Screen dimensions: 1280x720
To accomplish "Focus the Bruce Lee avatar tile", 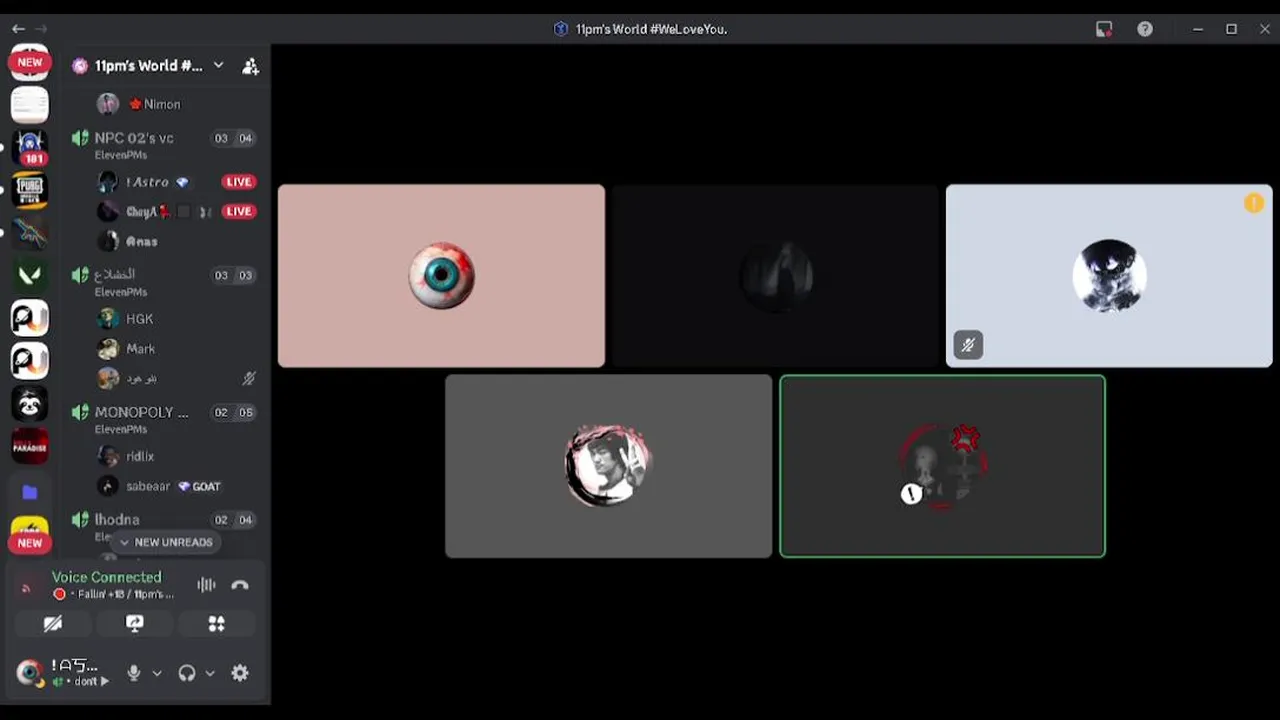I will [608, 466].
